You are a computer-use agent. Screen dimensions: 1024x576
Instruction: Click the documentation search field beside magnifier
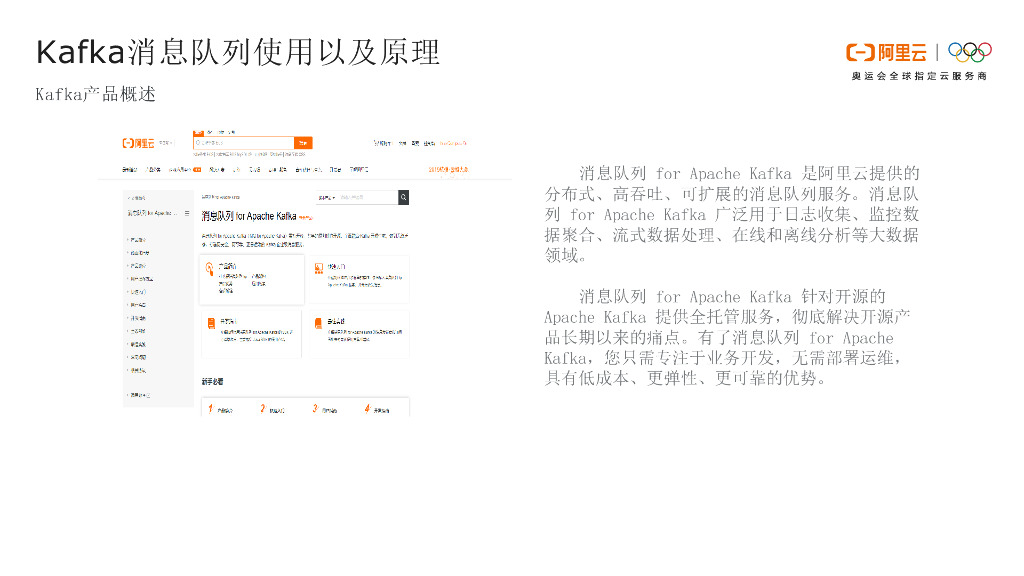(x=368, y=197)
